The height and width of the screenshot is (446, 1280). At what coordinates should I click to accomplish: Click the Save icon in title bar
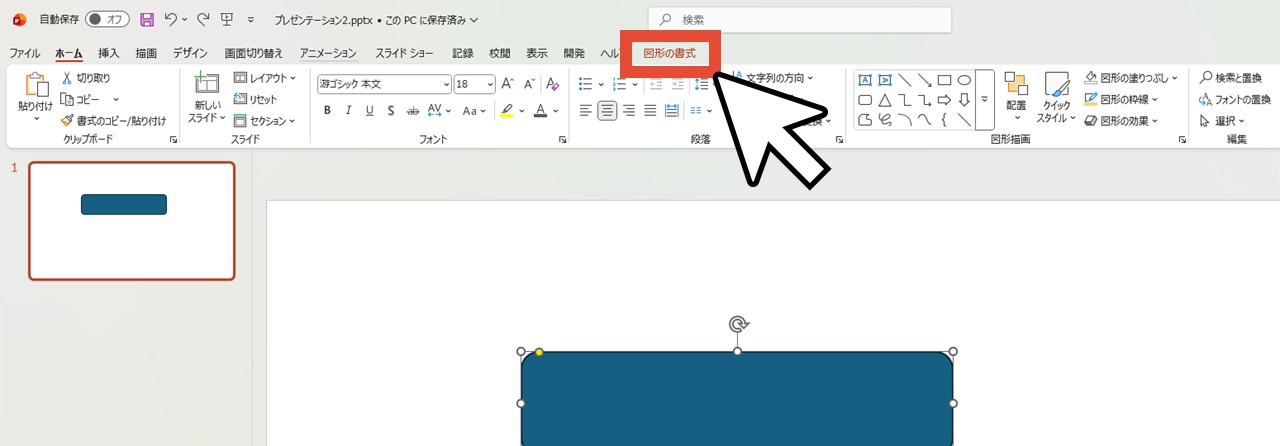click(x=147, y=19)
